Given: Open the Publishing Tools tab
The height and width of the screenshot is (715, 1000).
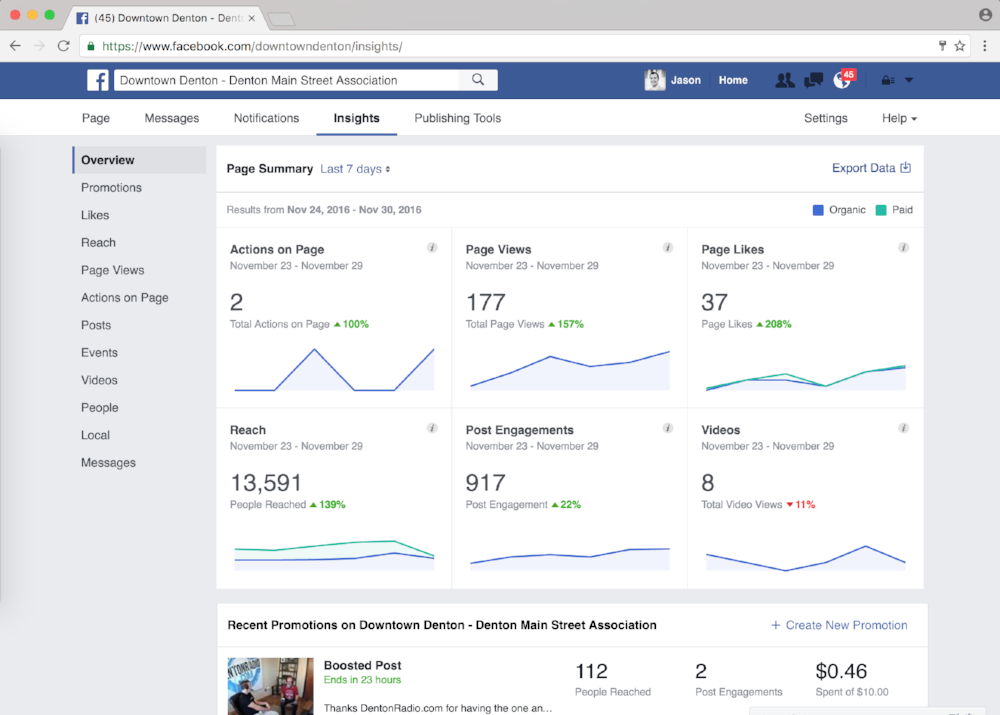Looking at the screenshot, I should click(x=457, y=118).
